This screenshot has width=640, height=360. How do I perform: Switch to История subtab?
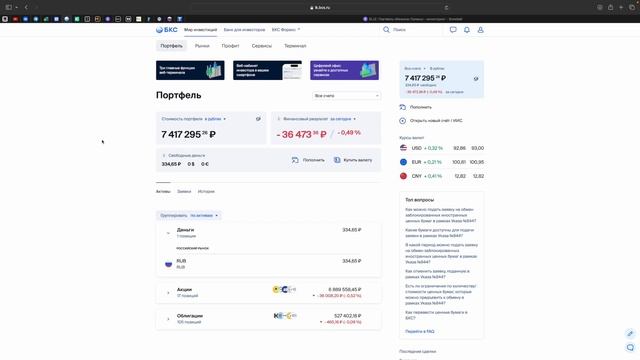point(206,191)
